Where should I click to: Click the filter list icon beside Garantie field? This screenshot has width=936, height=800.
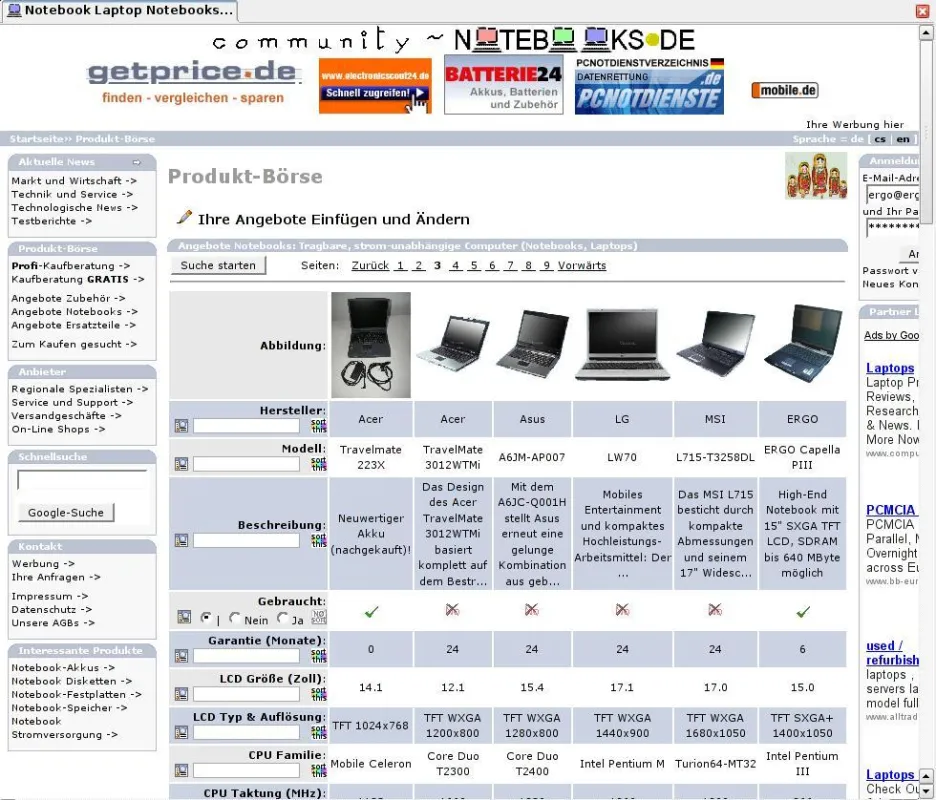tap(181, 656)
